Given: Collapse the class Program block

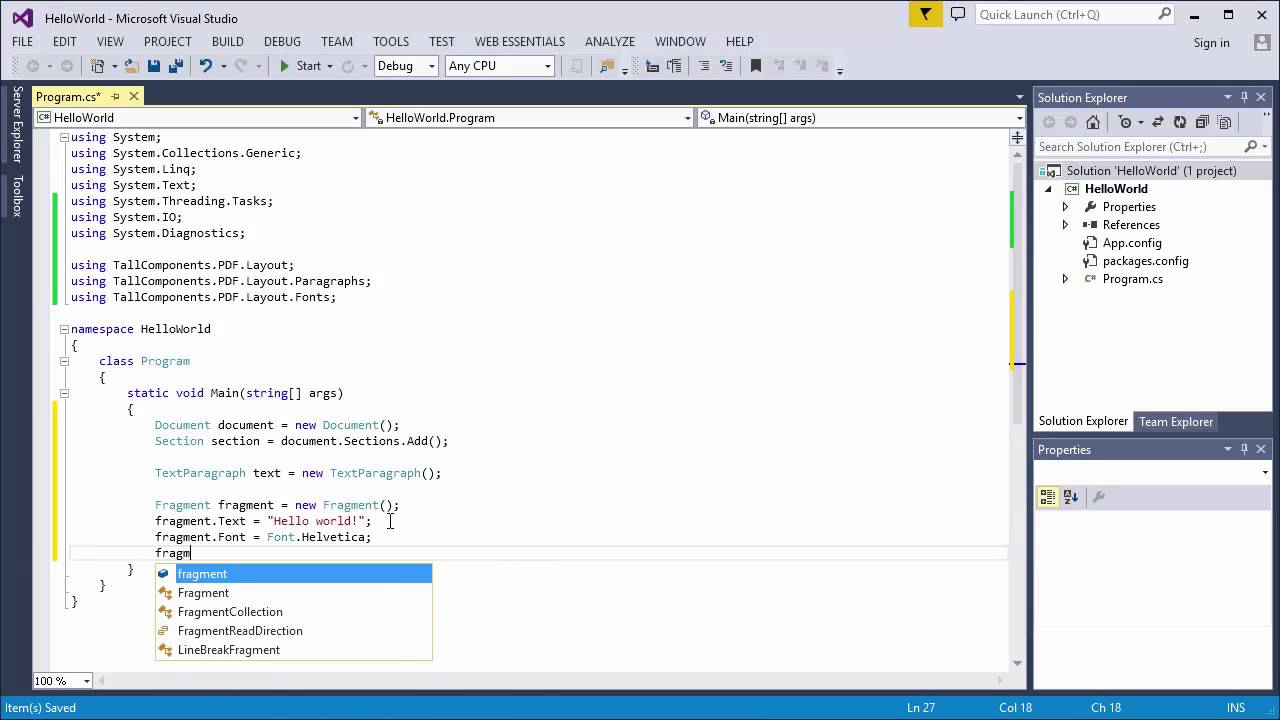Looking at the screenshot, I should click(64, 361).
